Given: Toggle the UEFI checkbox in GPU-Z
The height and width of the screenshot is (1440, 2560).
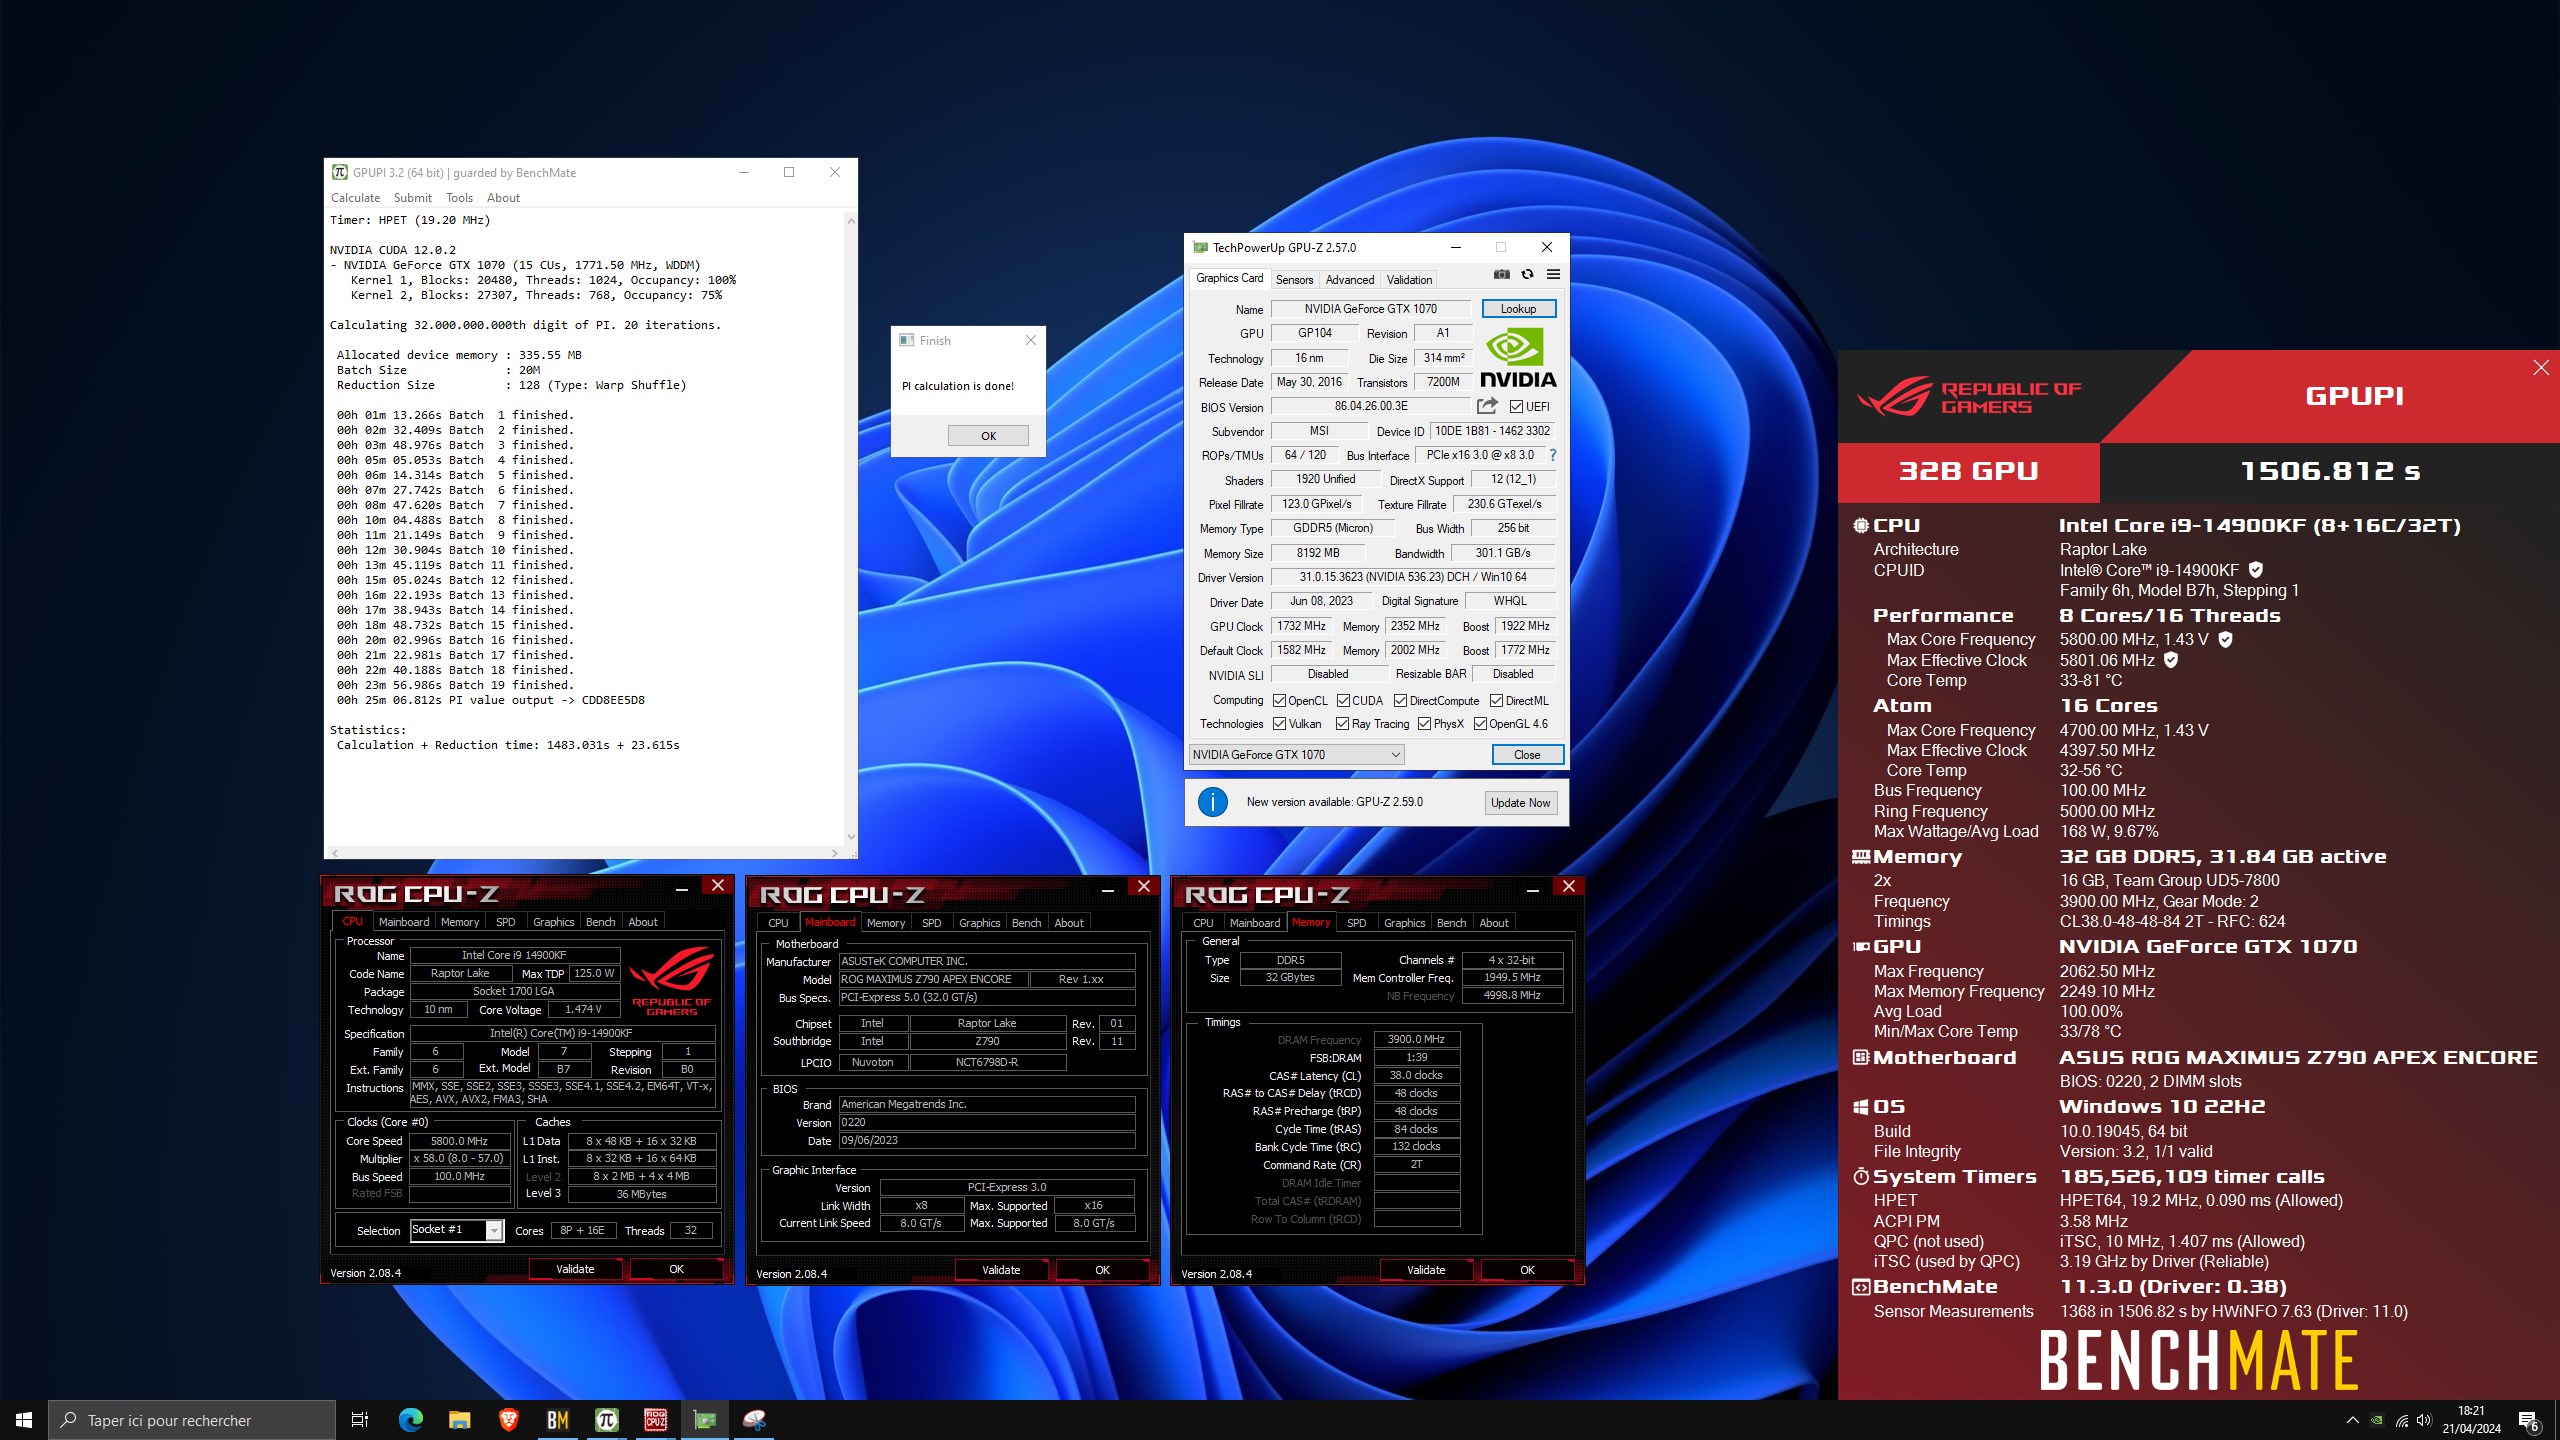Looking at the screenshot, I should point(1516,407).
